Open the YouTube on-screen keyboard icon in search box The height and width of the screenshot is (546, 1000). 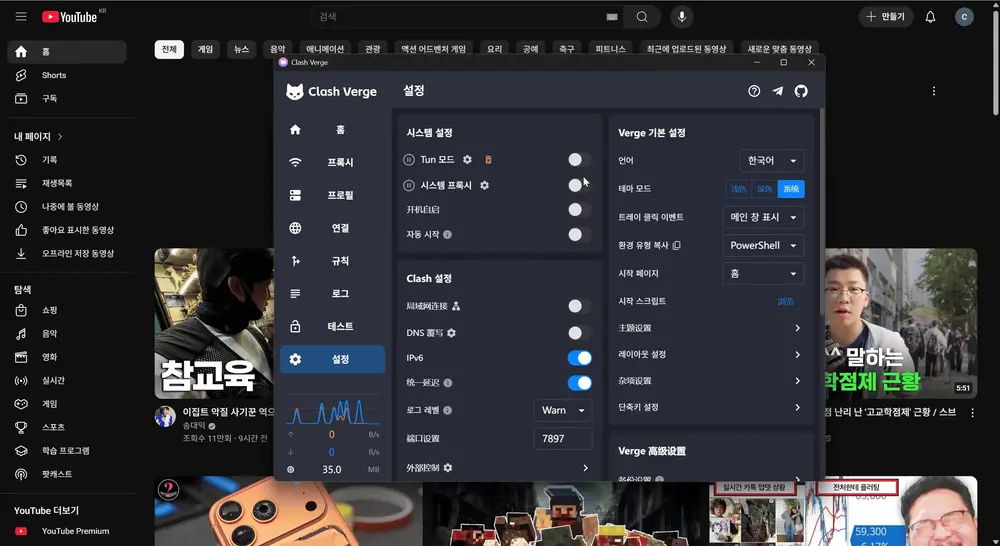[x=612, y=17]
